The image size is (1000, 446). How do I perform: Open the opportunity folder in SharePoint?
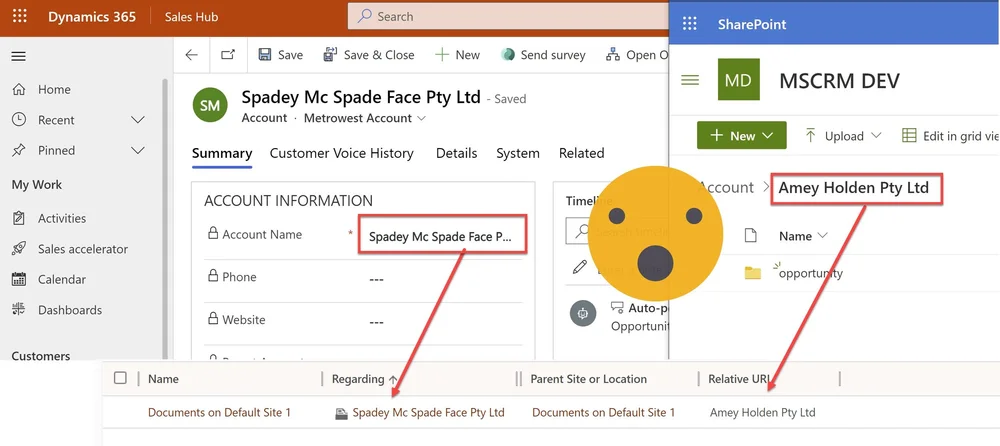pos(811,273)
